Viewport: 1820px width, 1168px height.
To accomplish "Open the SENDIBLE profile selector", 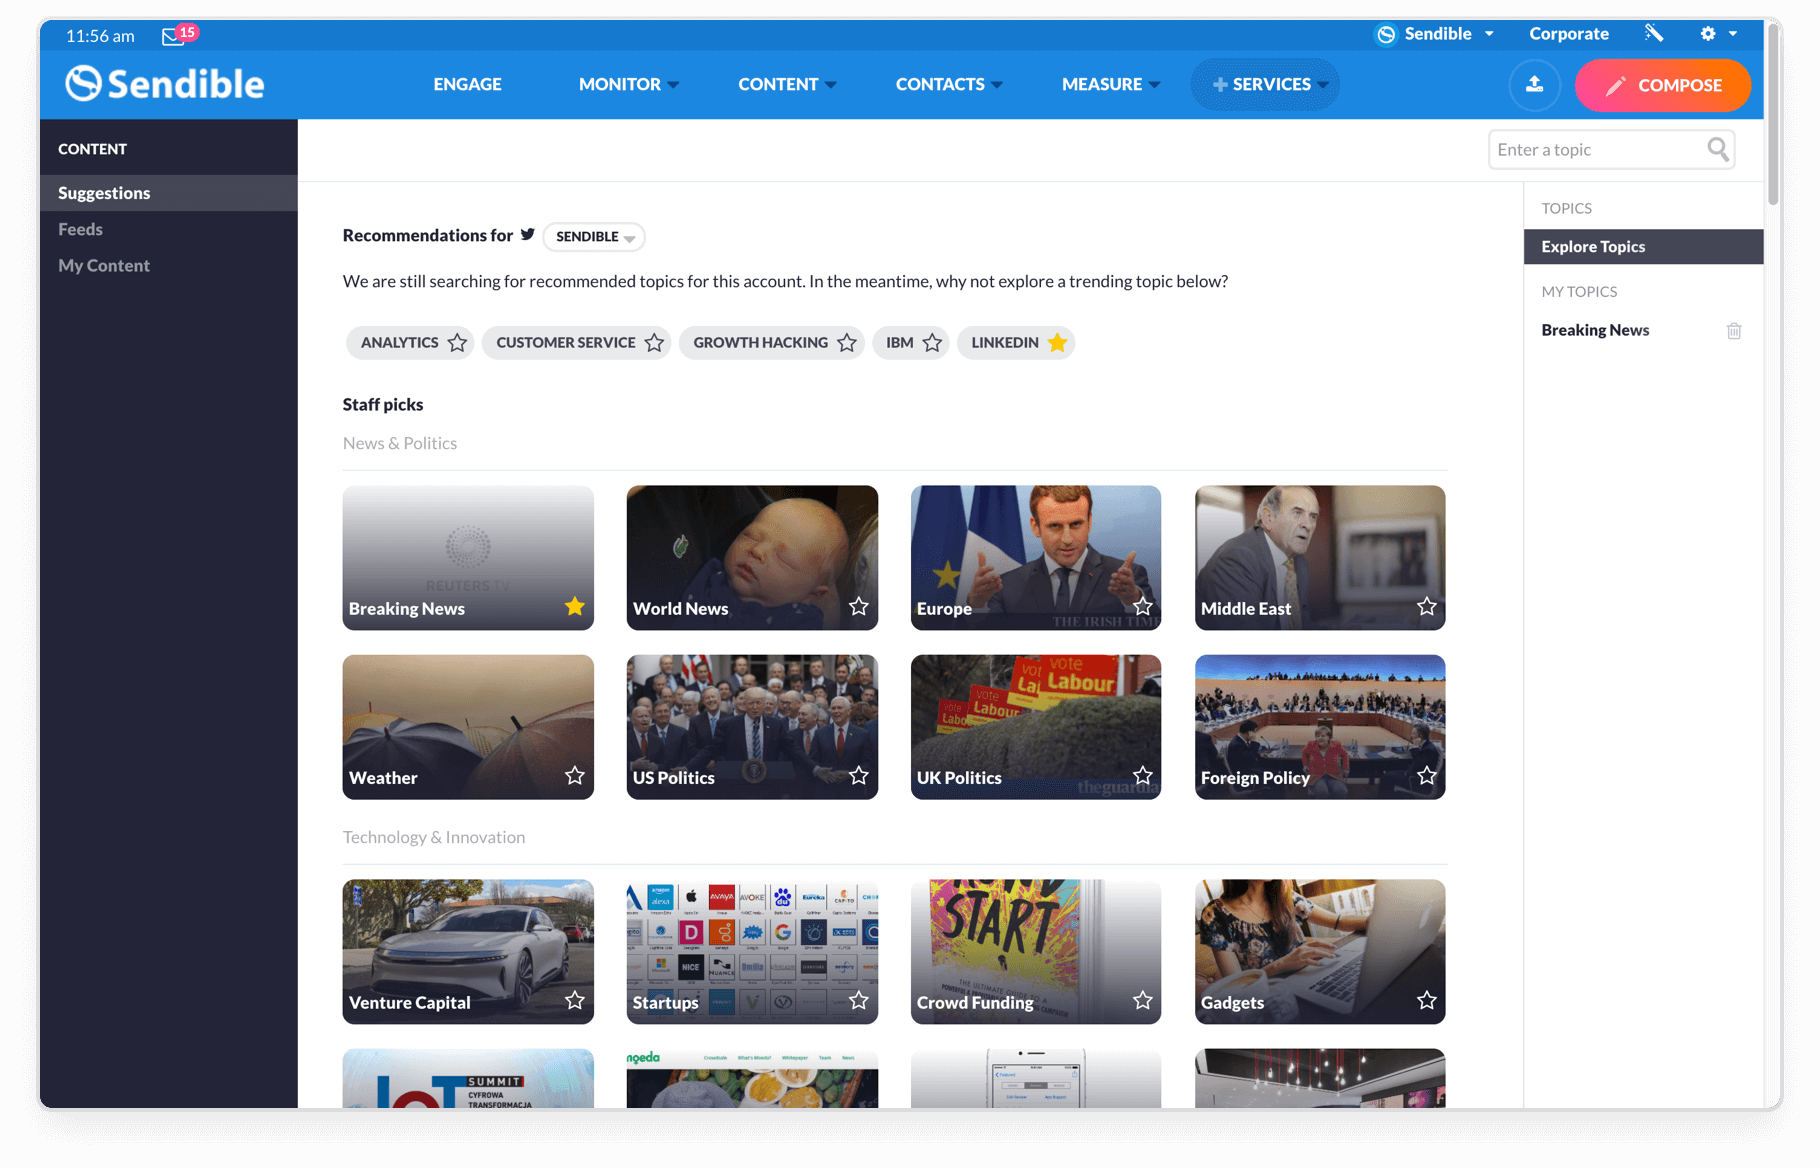I will [x=594, y=237].
